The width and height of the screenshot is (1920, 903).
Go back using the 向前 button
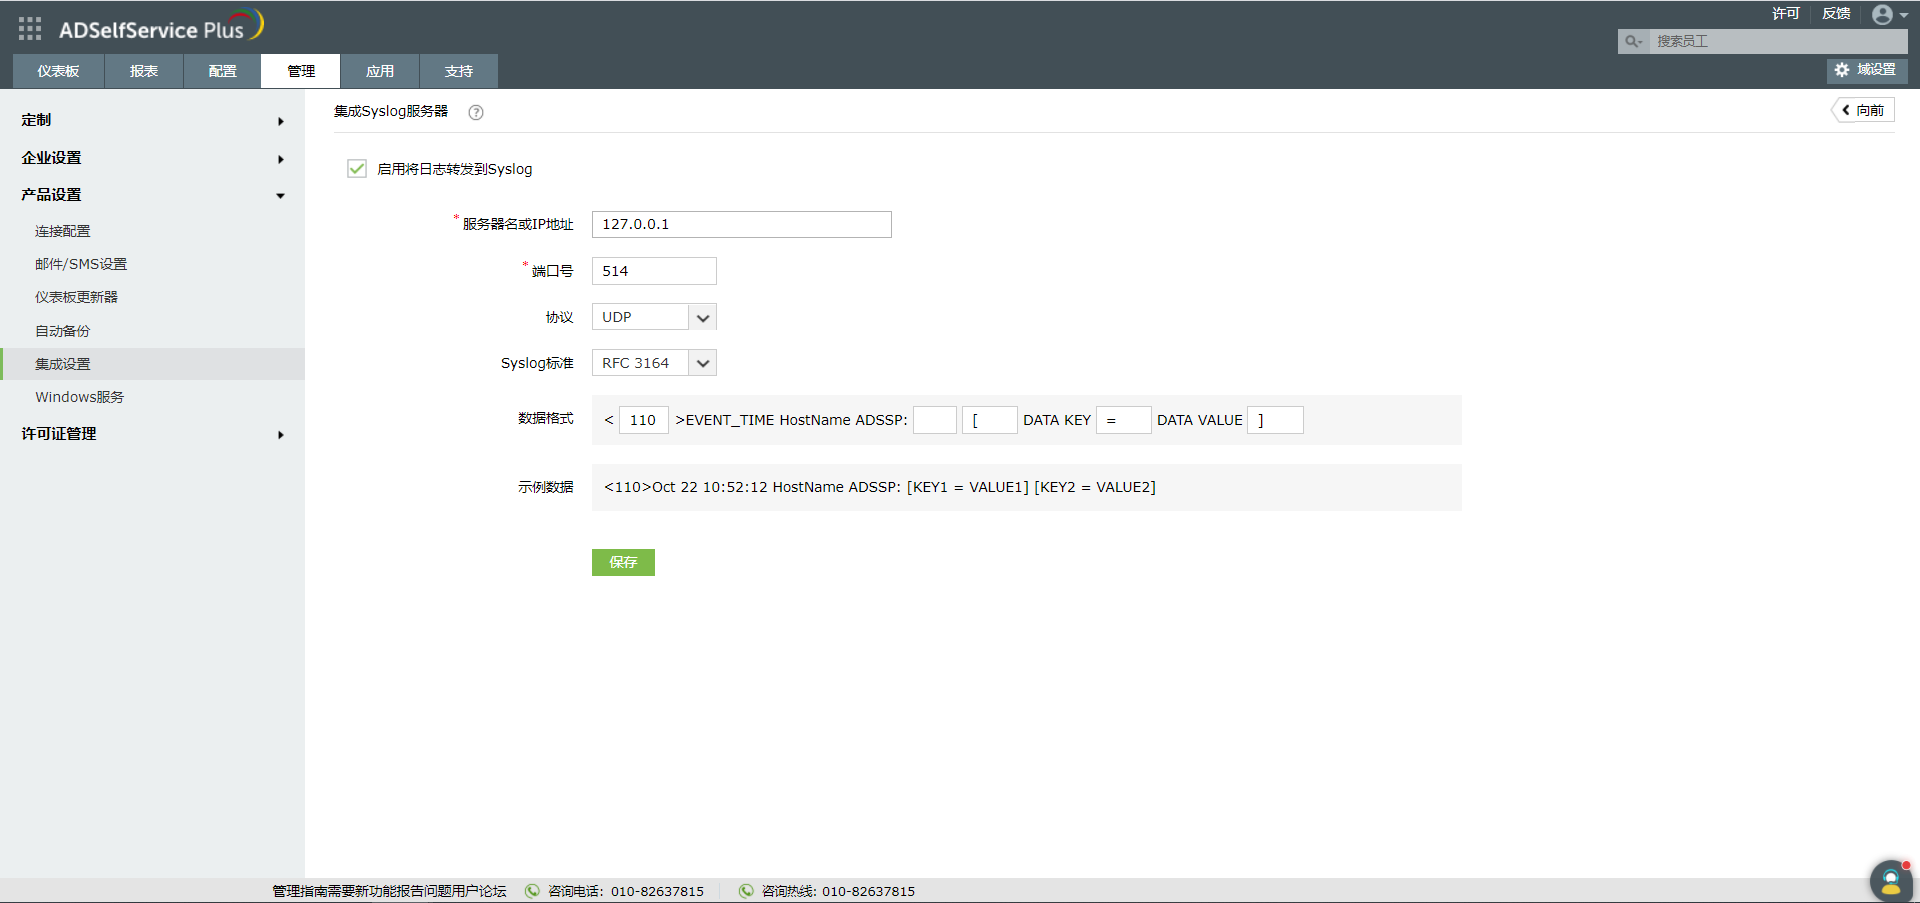pyautogui.click(x=1863, y=110)
